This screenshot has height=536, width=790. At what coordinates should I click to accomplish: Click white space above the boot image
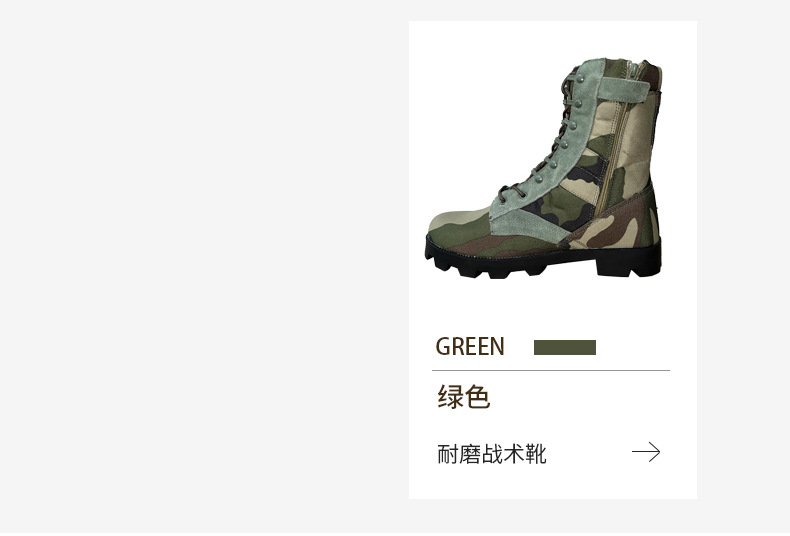point(553,39)
